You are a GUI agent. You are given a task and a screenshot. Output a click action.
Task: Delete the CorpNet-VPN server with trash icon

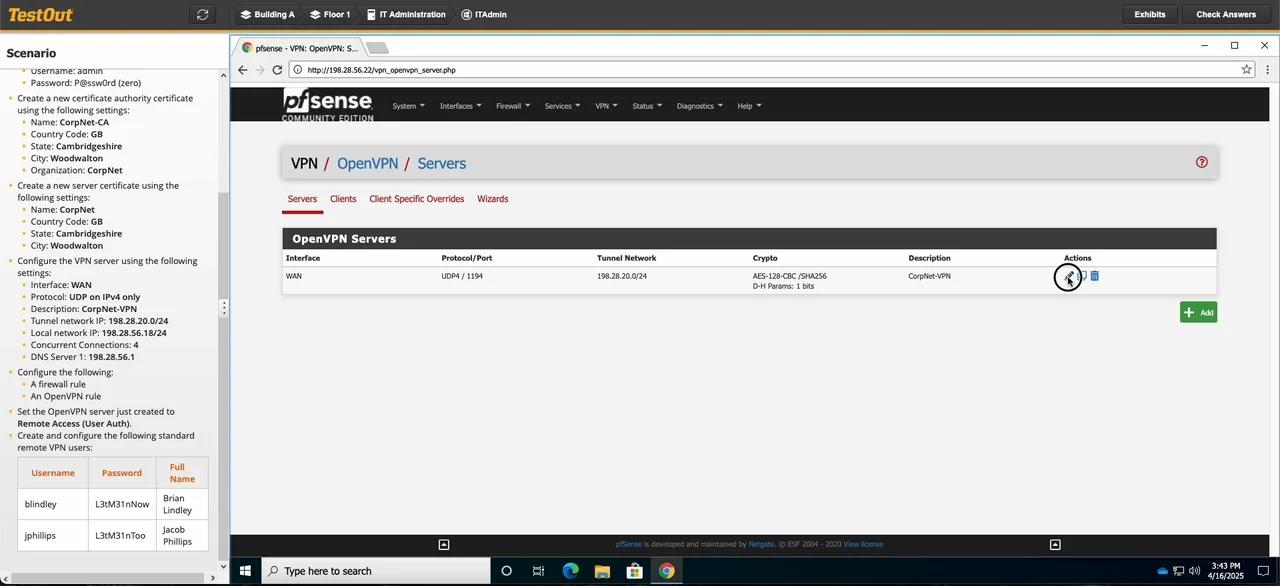pyautogui.click(x=1095, y=276)
